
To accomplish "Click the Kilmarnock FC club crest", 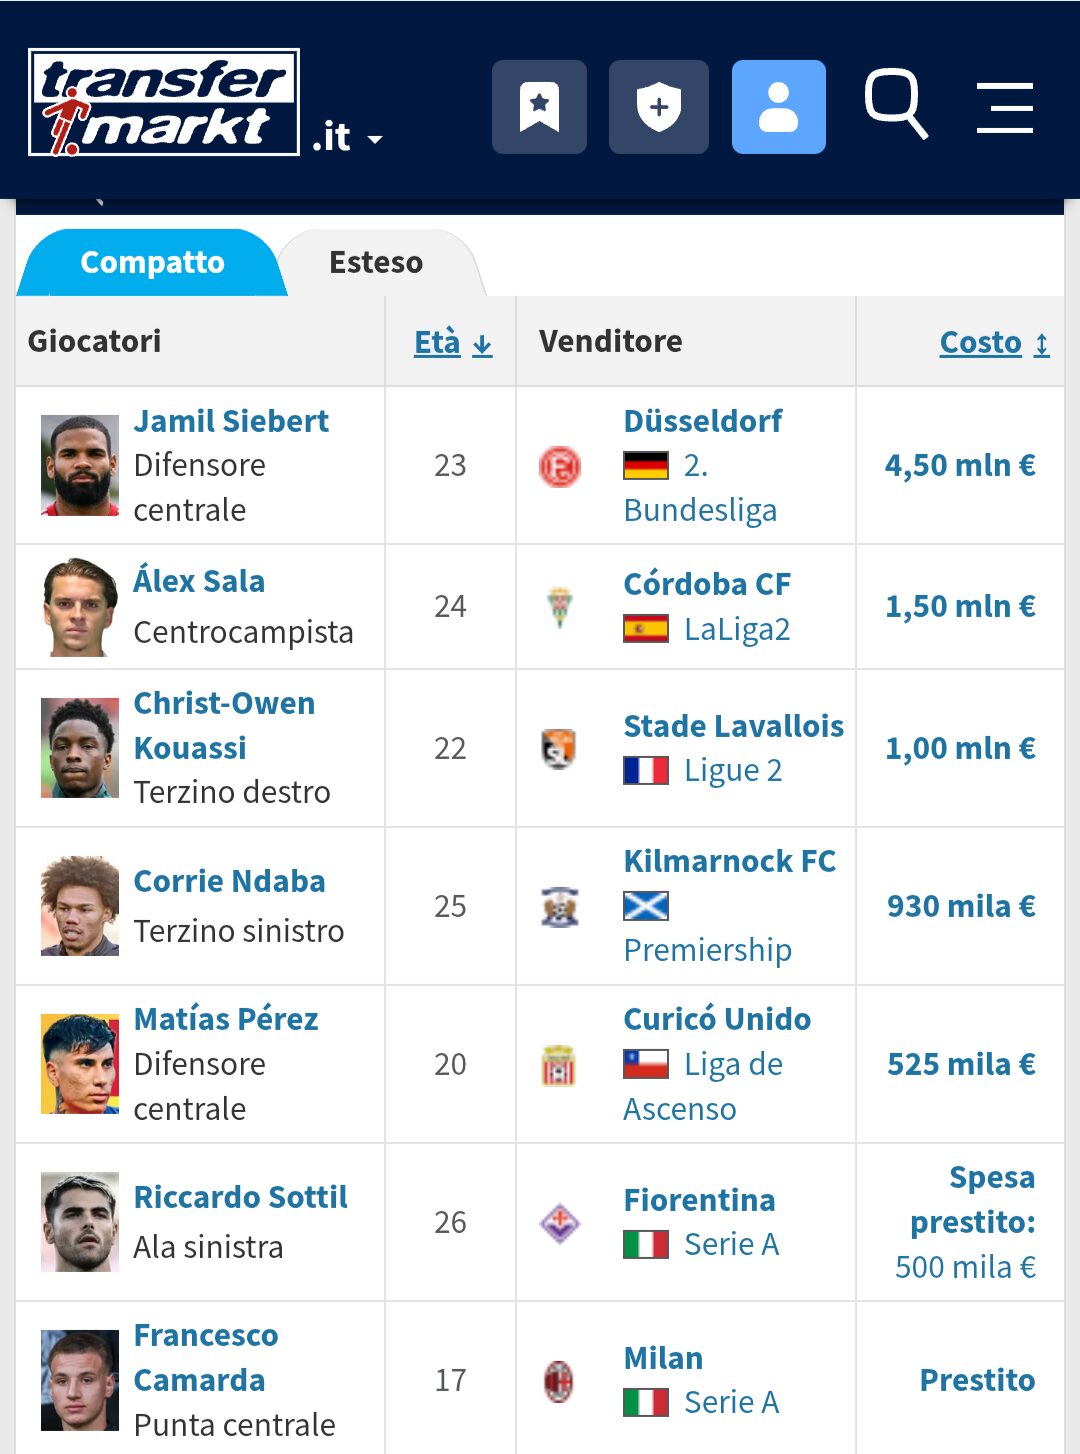I will click(560, 907).
